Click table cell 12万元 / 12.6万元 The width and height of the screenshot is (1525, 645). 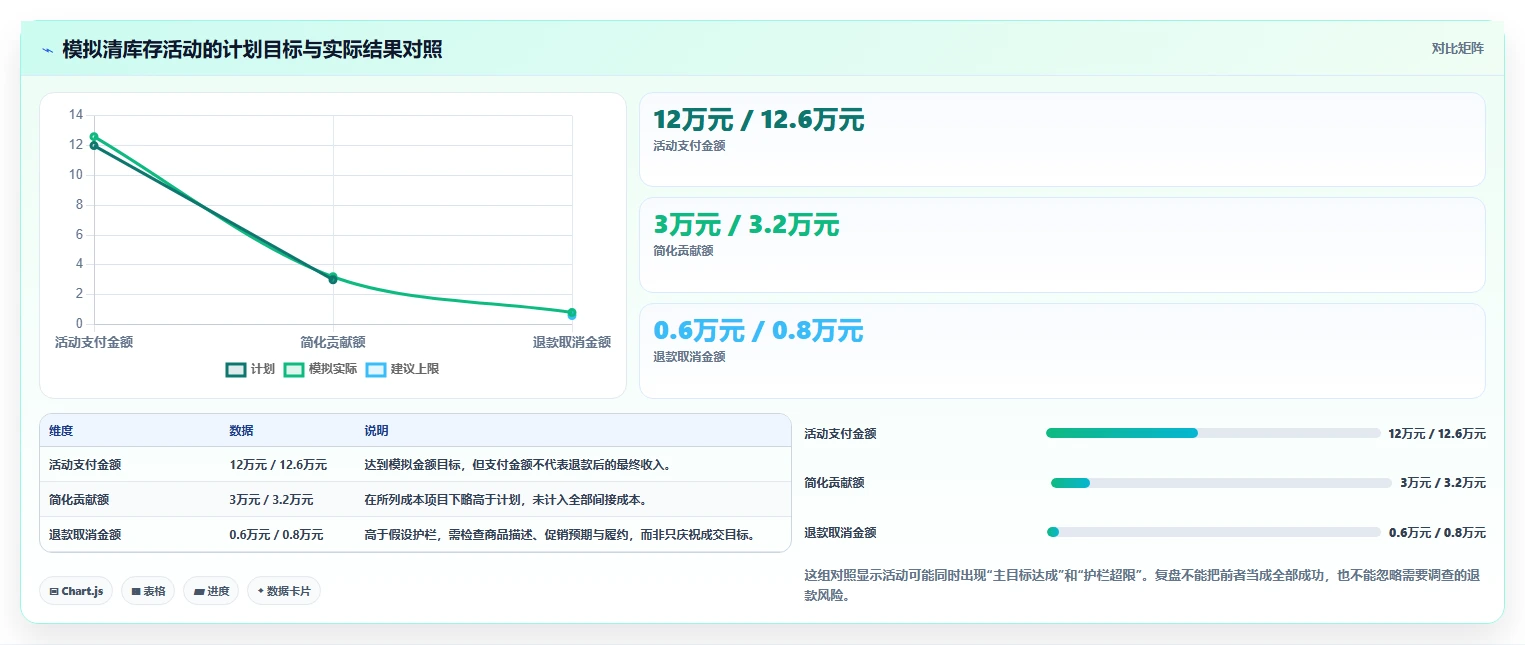278,465
